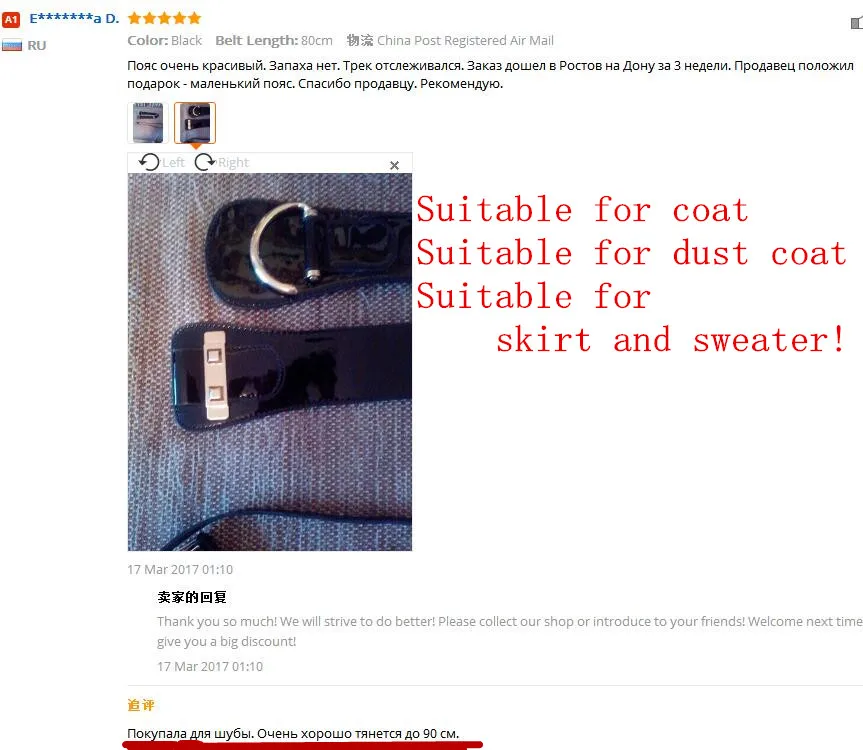Click the A1 buyer level badge

[11, 20]
